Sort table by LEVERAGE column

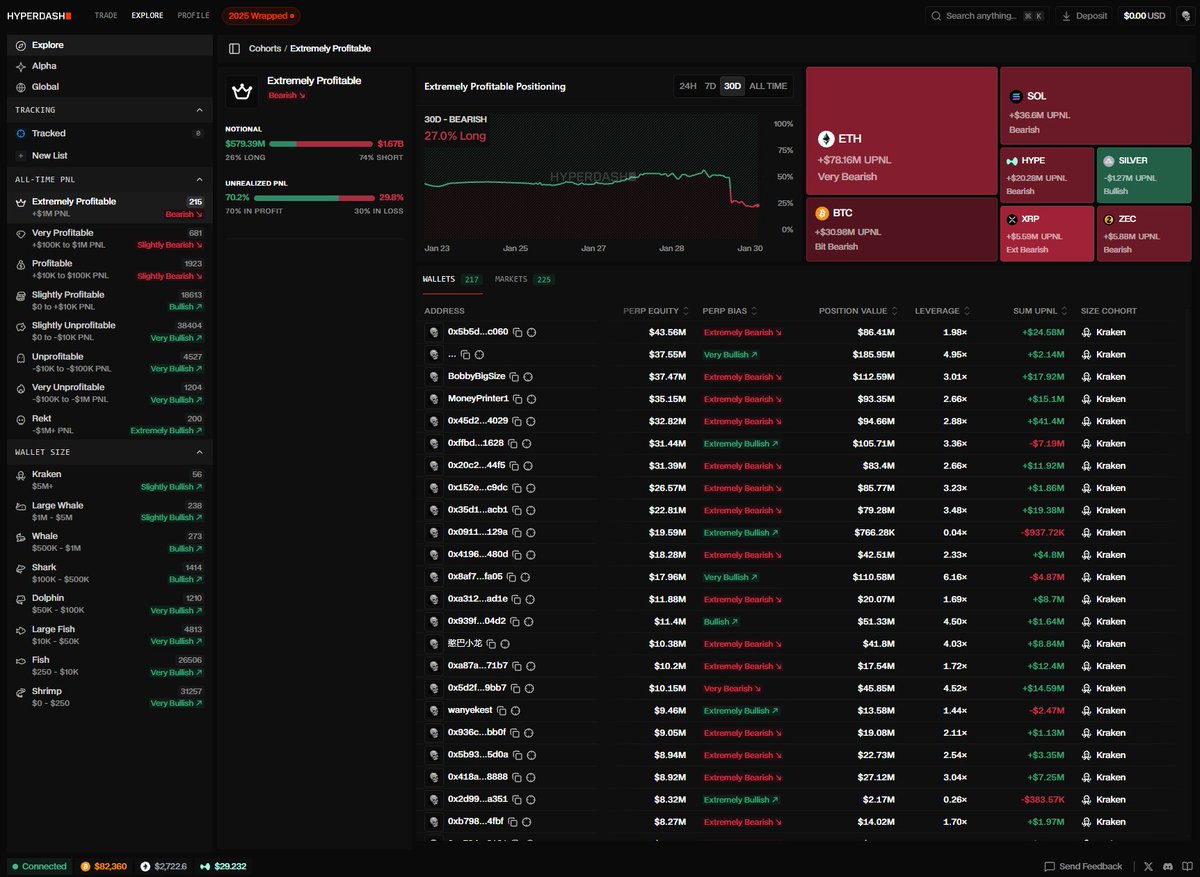[x=942, y=311]
